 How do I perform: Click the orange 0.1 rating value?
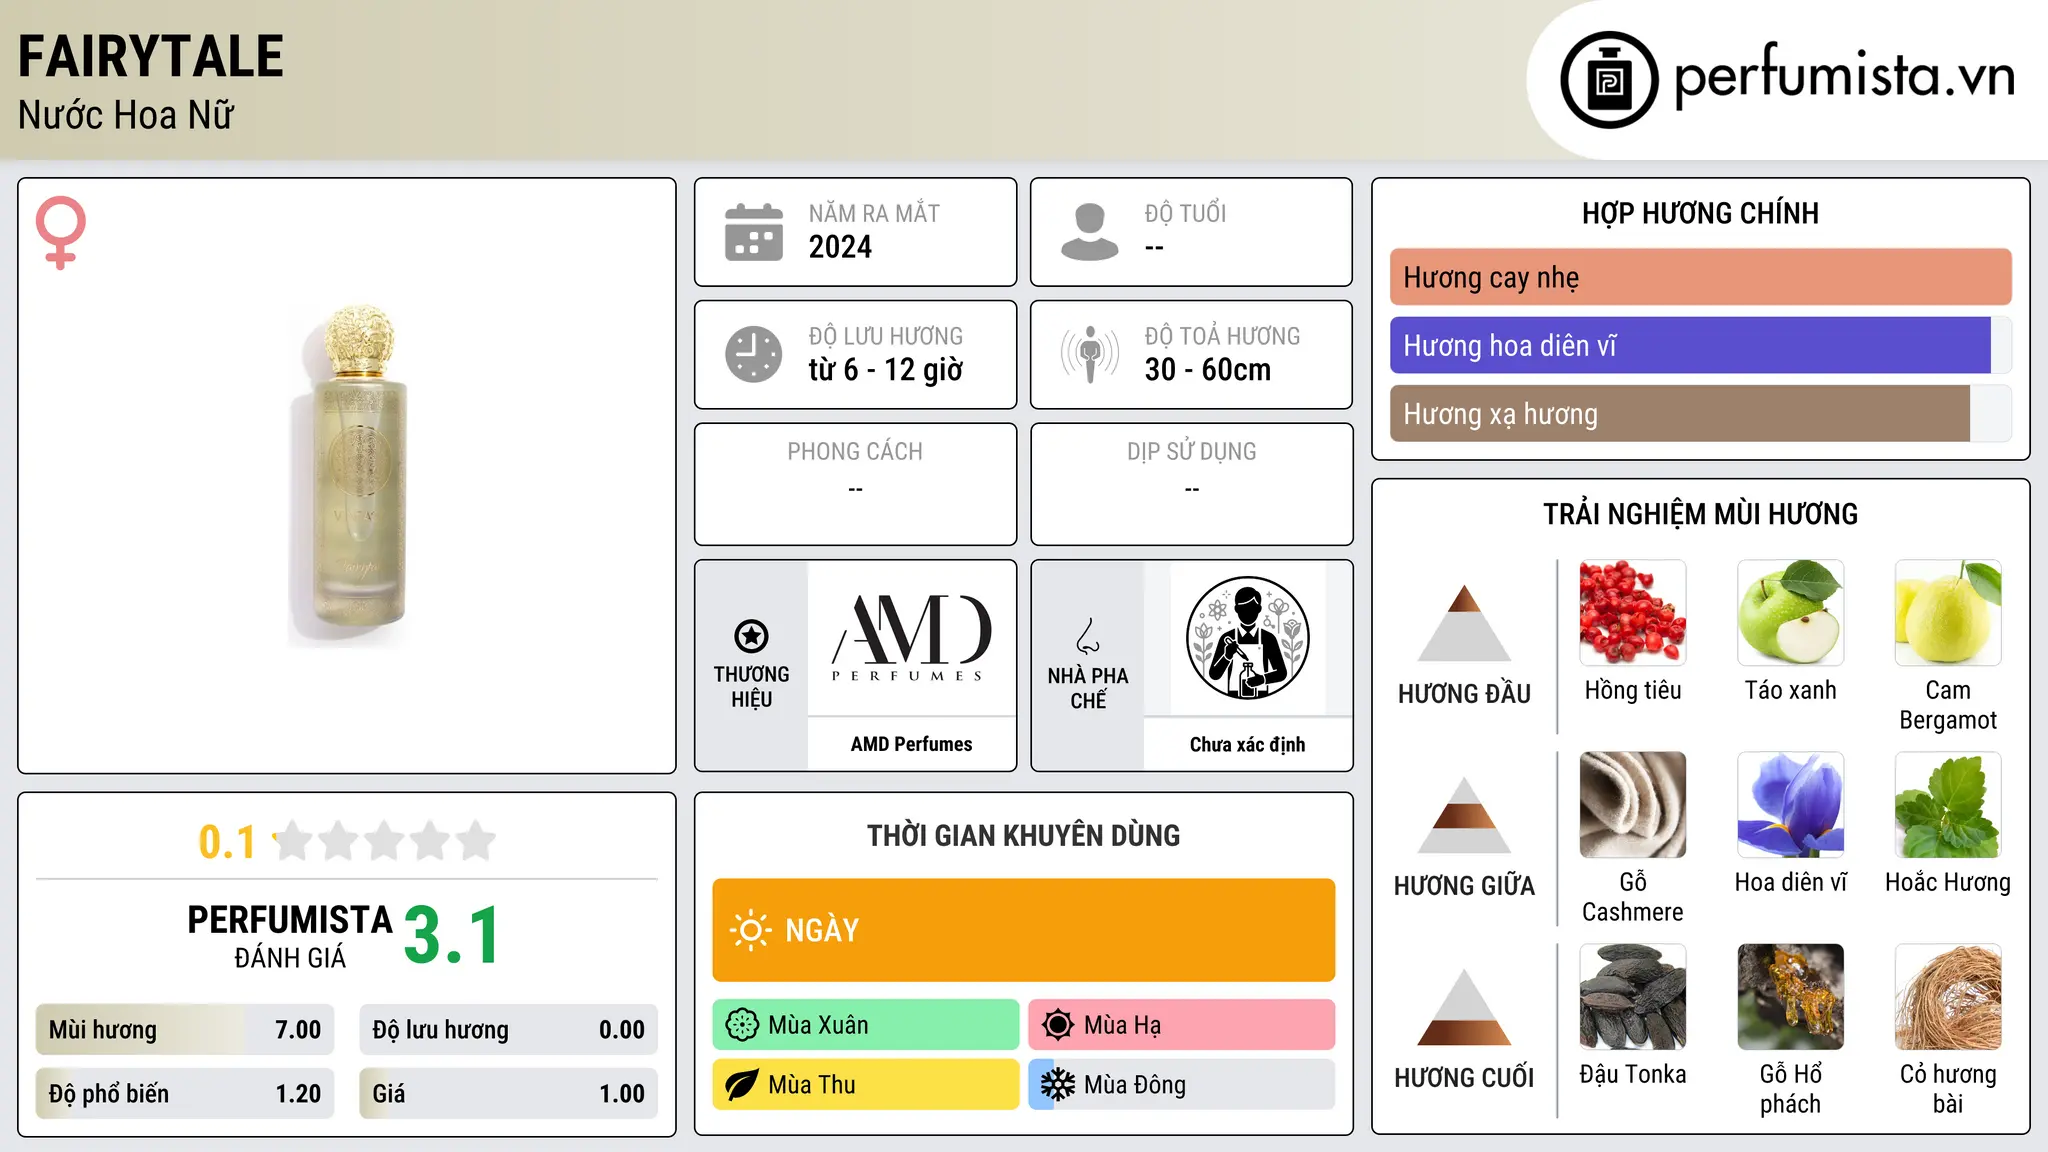[227, 842]
